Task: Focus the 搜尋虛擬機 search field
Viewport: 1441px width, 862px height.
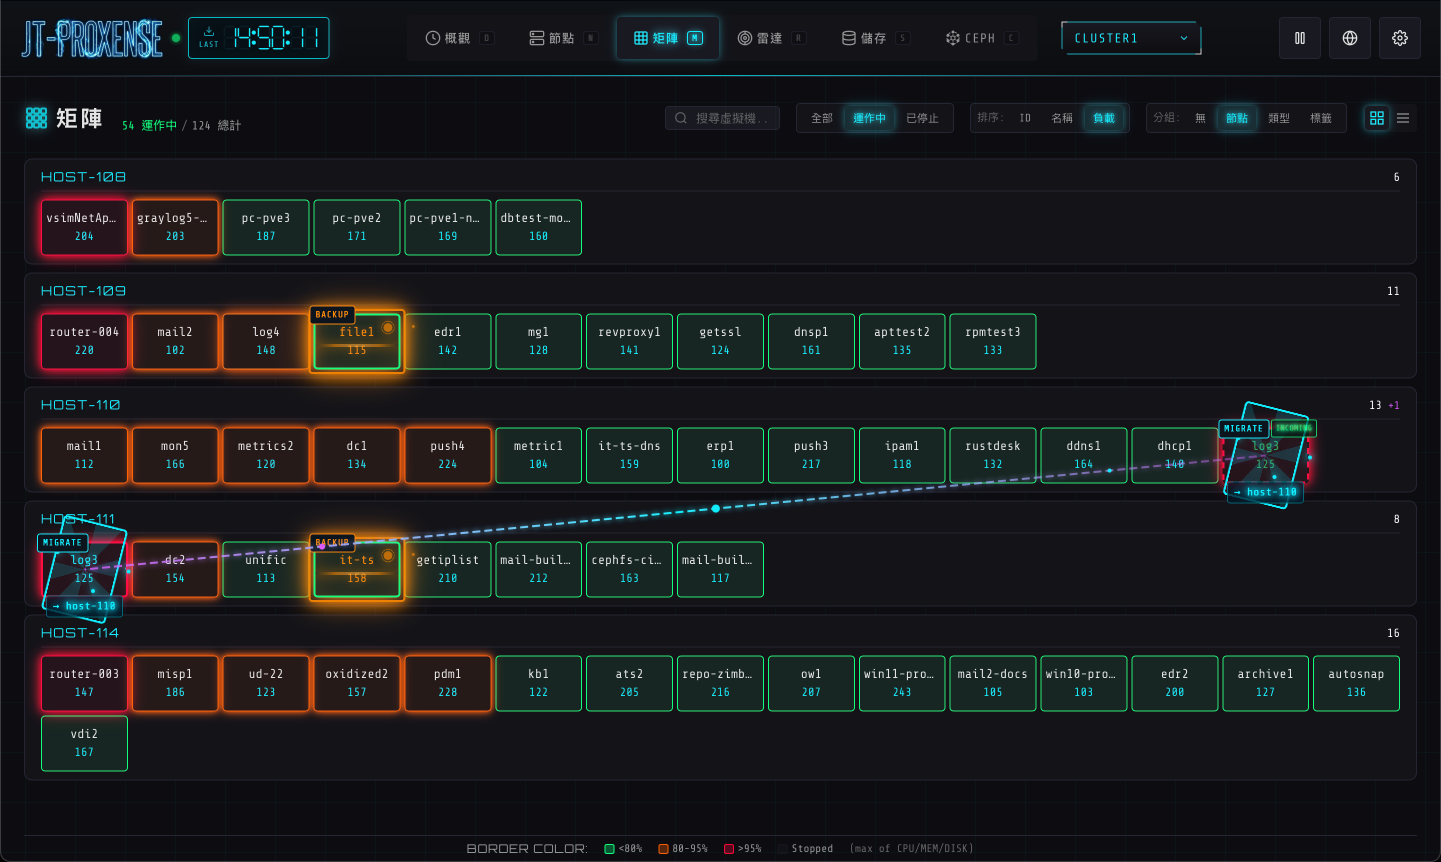Action: point(723,118)
